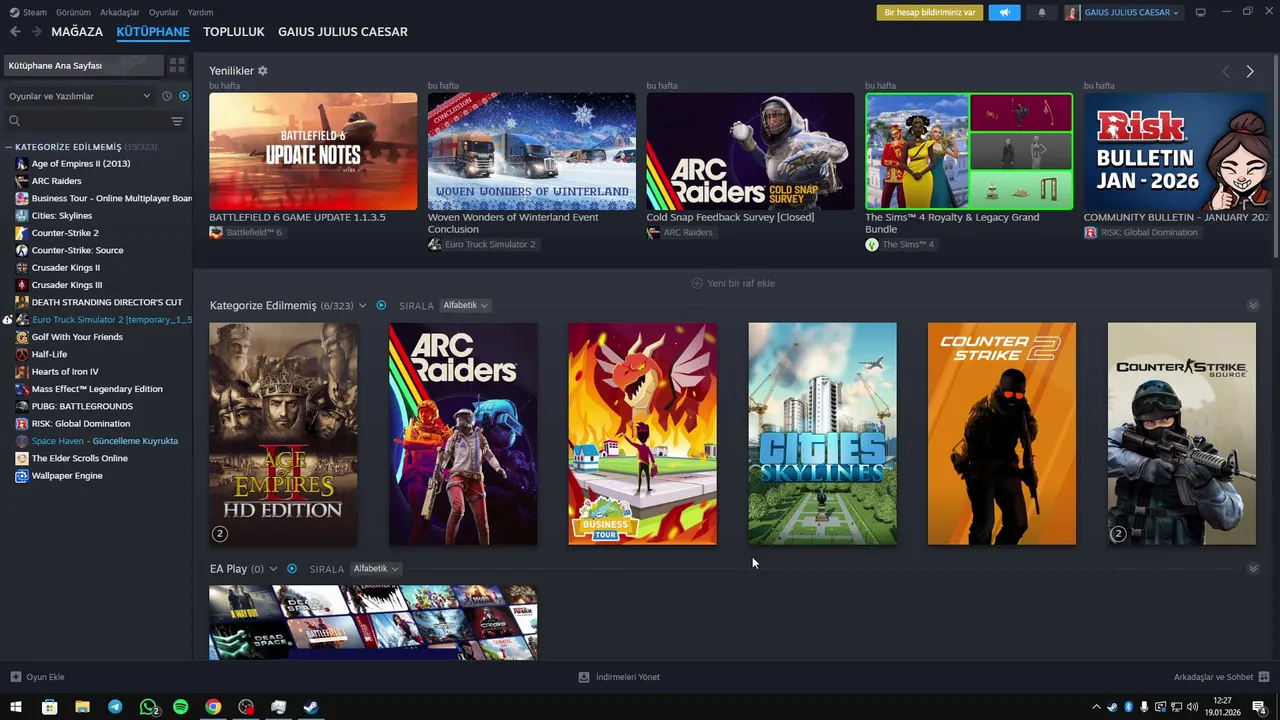This screenshot has width=1280, height=720.
Task: Open Kategorize Edilmemiş shelf title dropdown
Action: pyautogui.click(x=363, y=305)
